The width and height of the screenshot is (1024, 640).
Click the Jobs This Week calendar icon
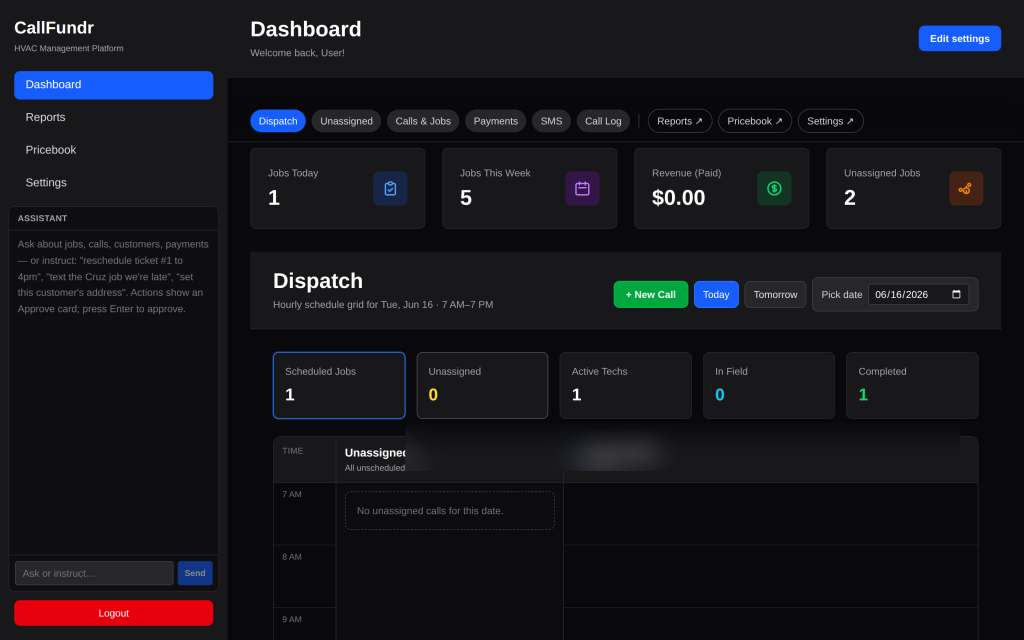point(582,188)
